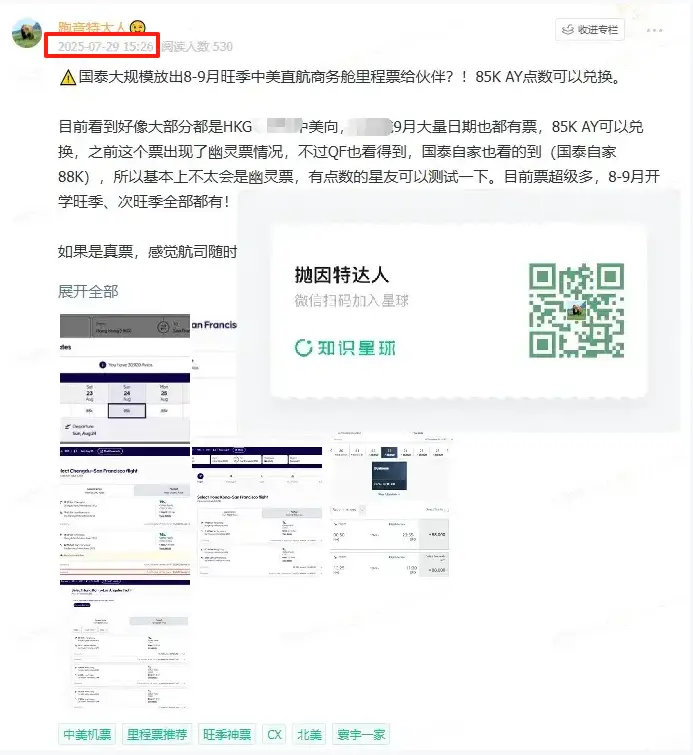
Task: Open the bottom flight list screenshot thumbnail
Action: [125, 644]
